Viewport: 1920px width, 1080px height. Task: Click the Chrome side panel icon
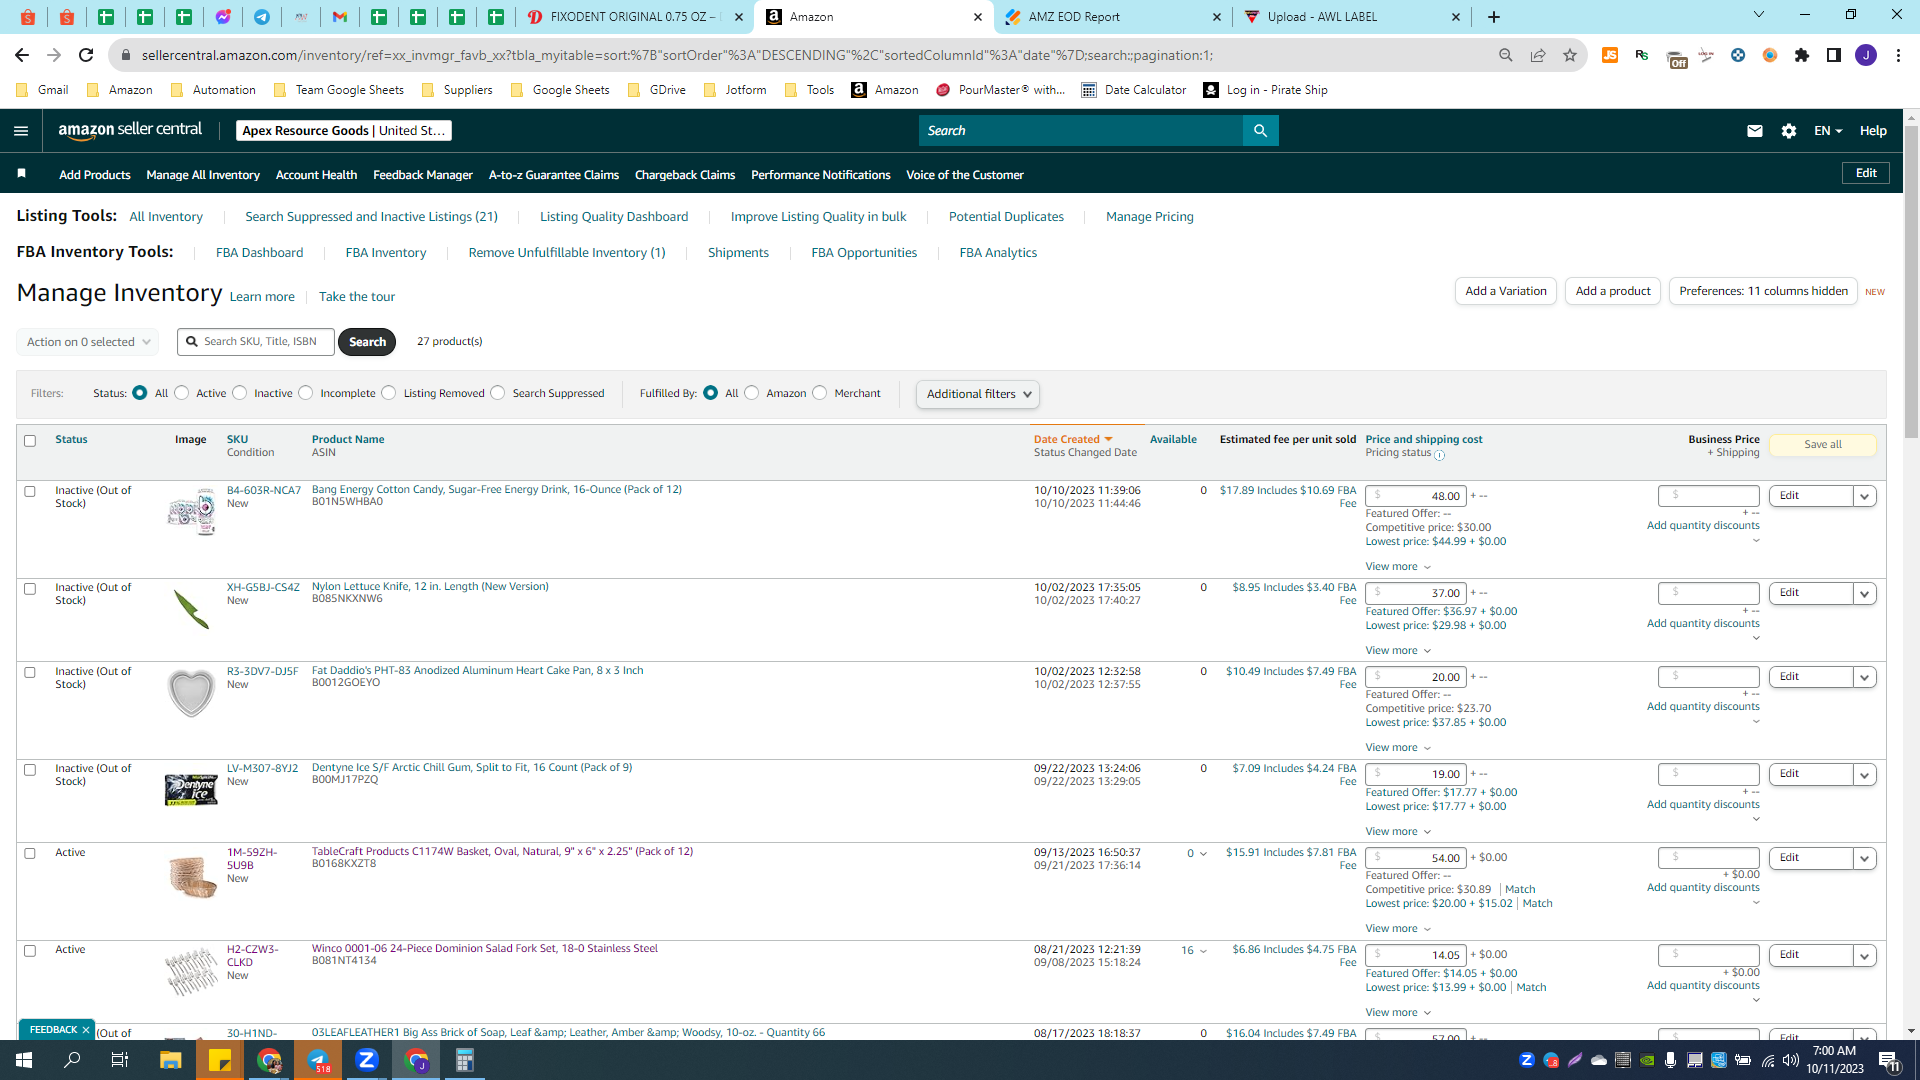pos(1834,55)
